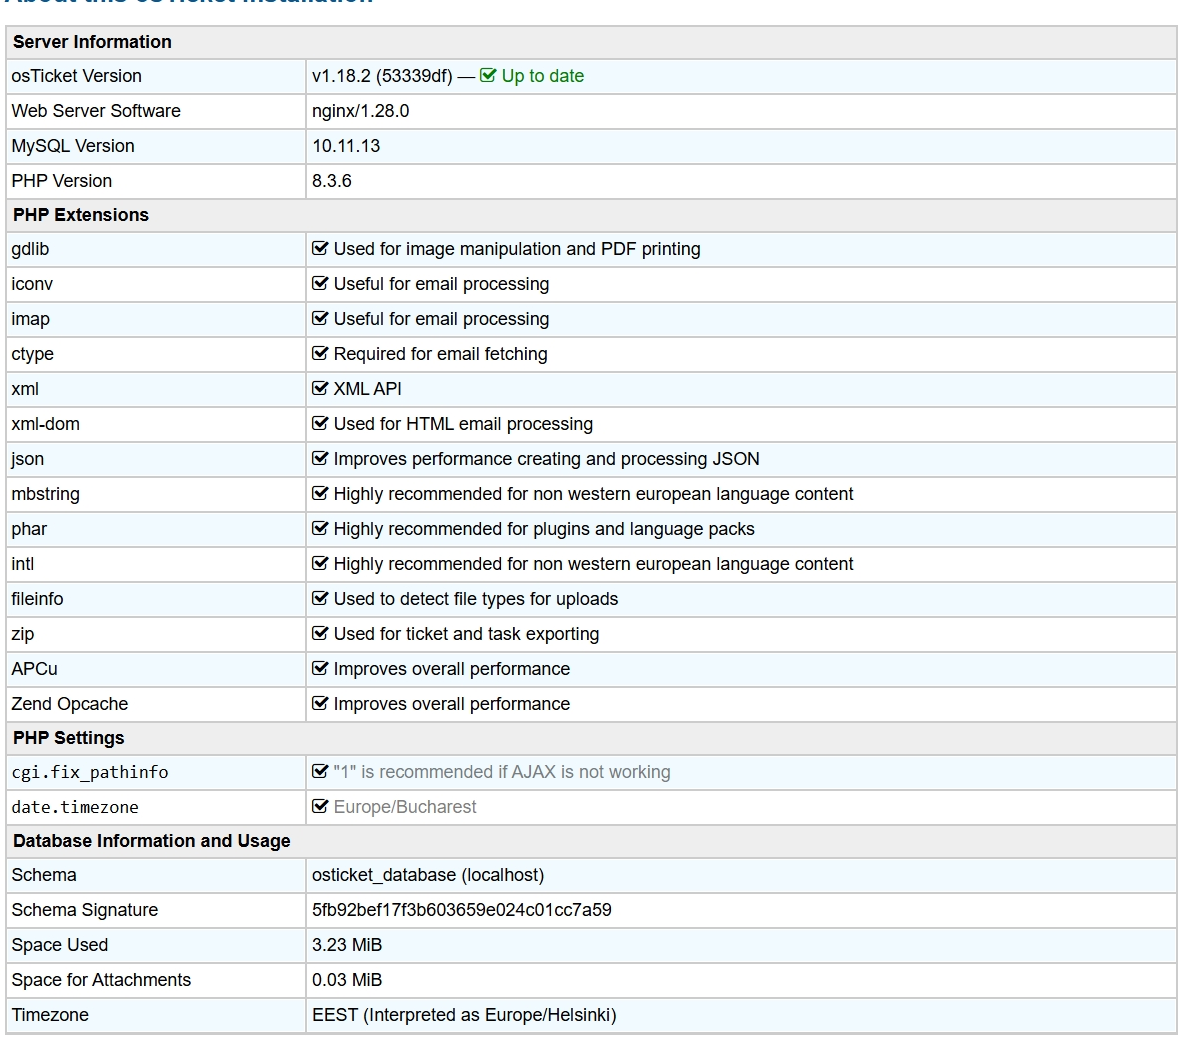Click the check icon beside gdlib description
This screenshot has width=1179, height=1045.
coord(320,249)
